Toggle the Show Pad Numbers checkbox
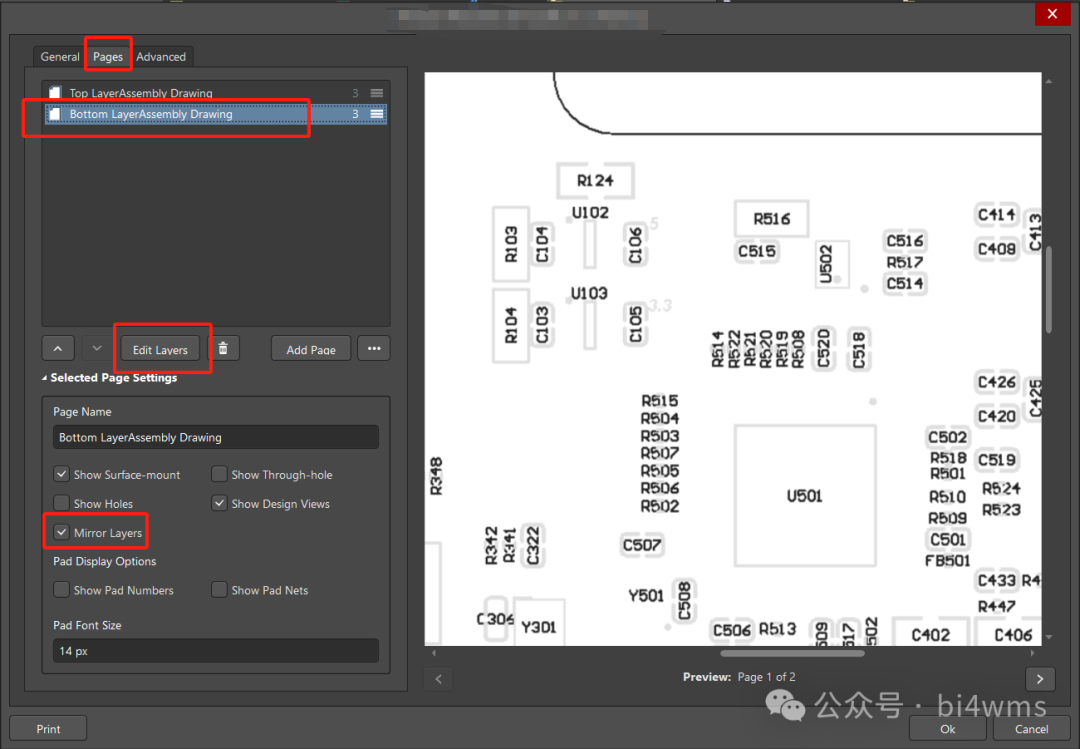Screen dimensions: 1080x749 [x=62, y=590]
